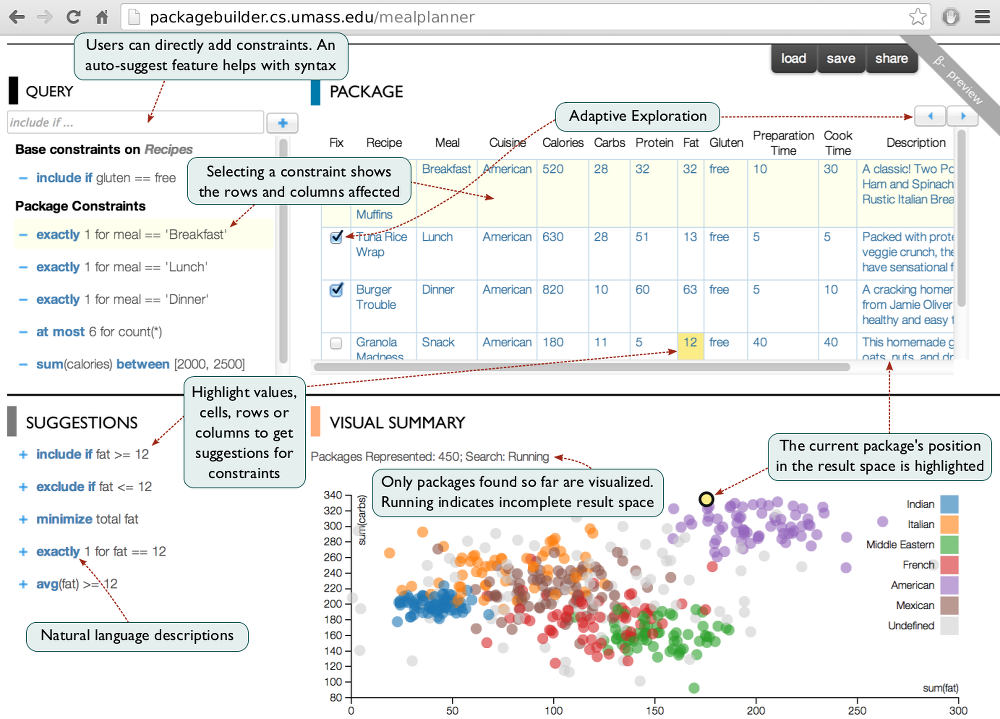This screenshot has width=1000, height=719.
Task: Go to browser home icon
Action: click(101, 17)
